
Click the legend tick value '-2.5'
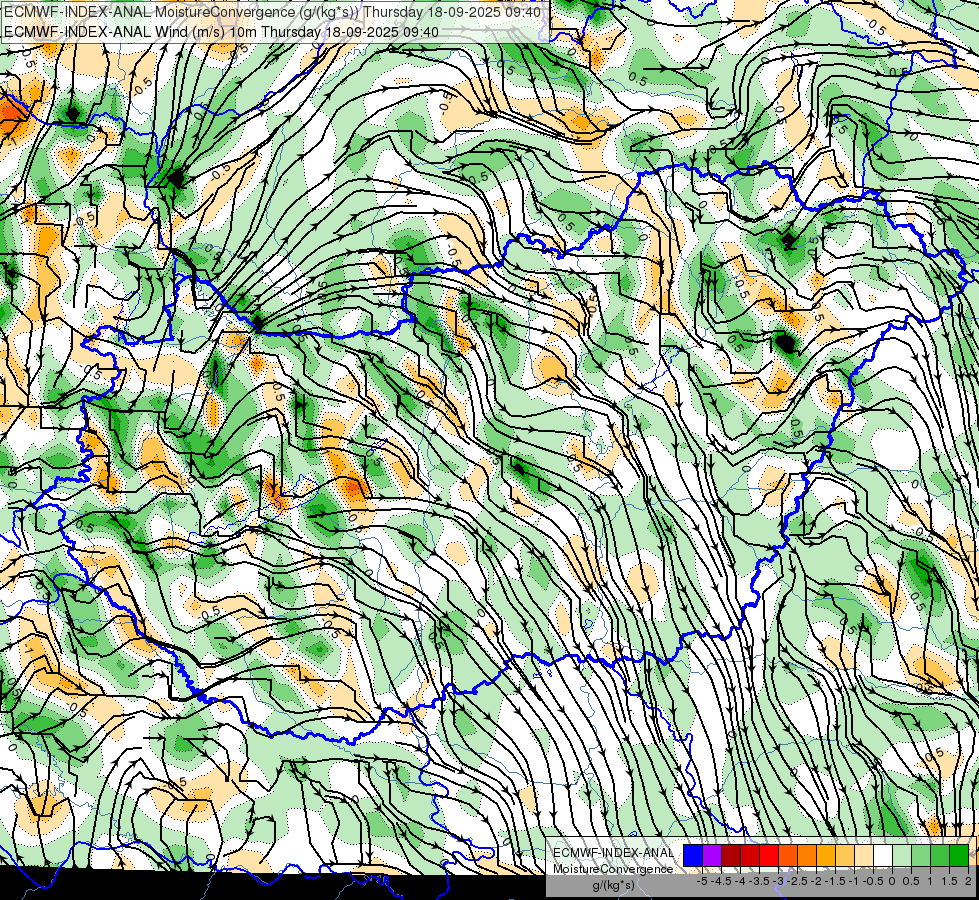tap(798, 881)
